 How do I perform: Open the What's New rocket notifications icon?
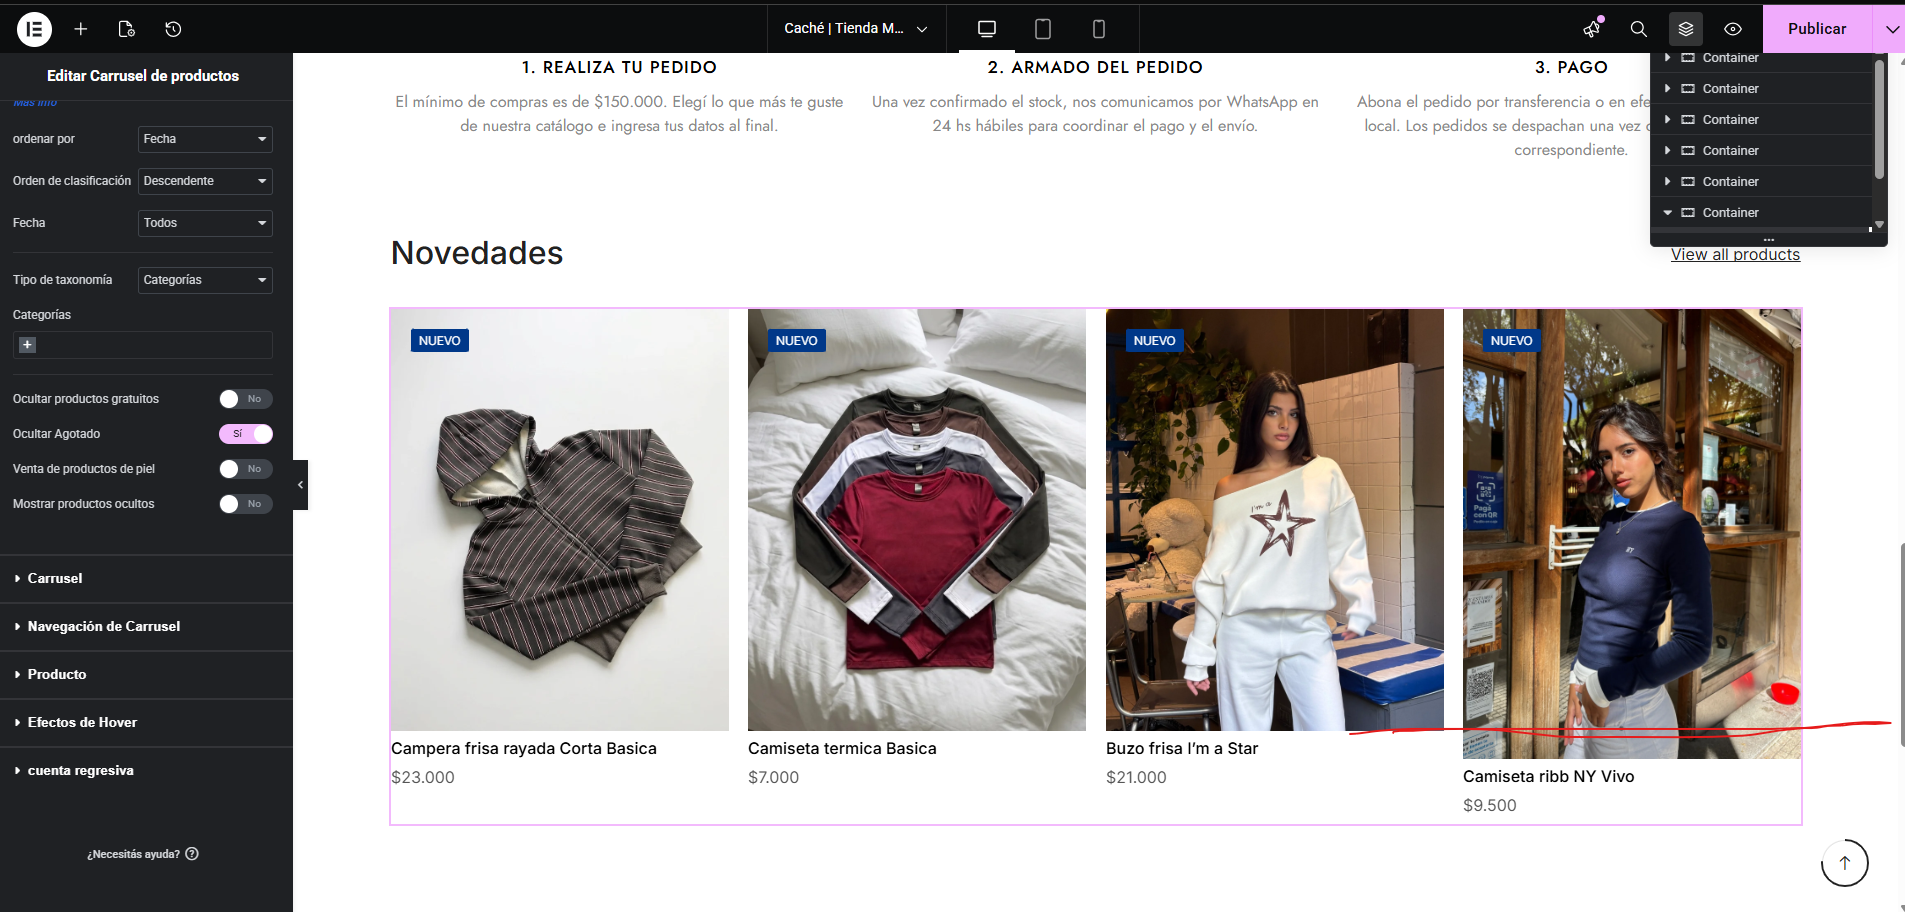1592,29
